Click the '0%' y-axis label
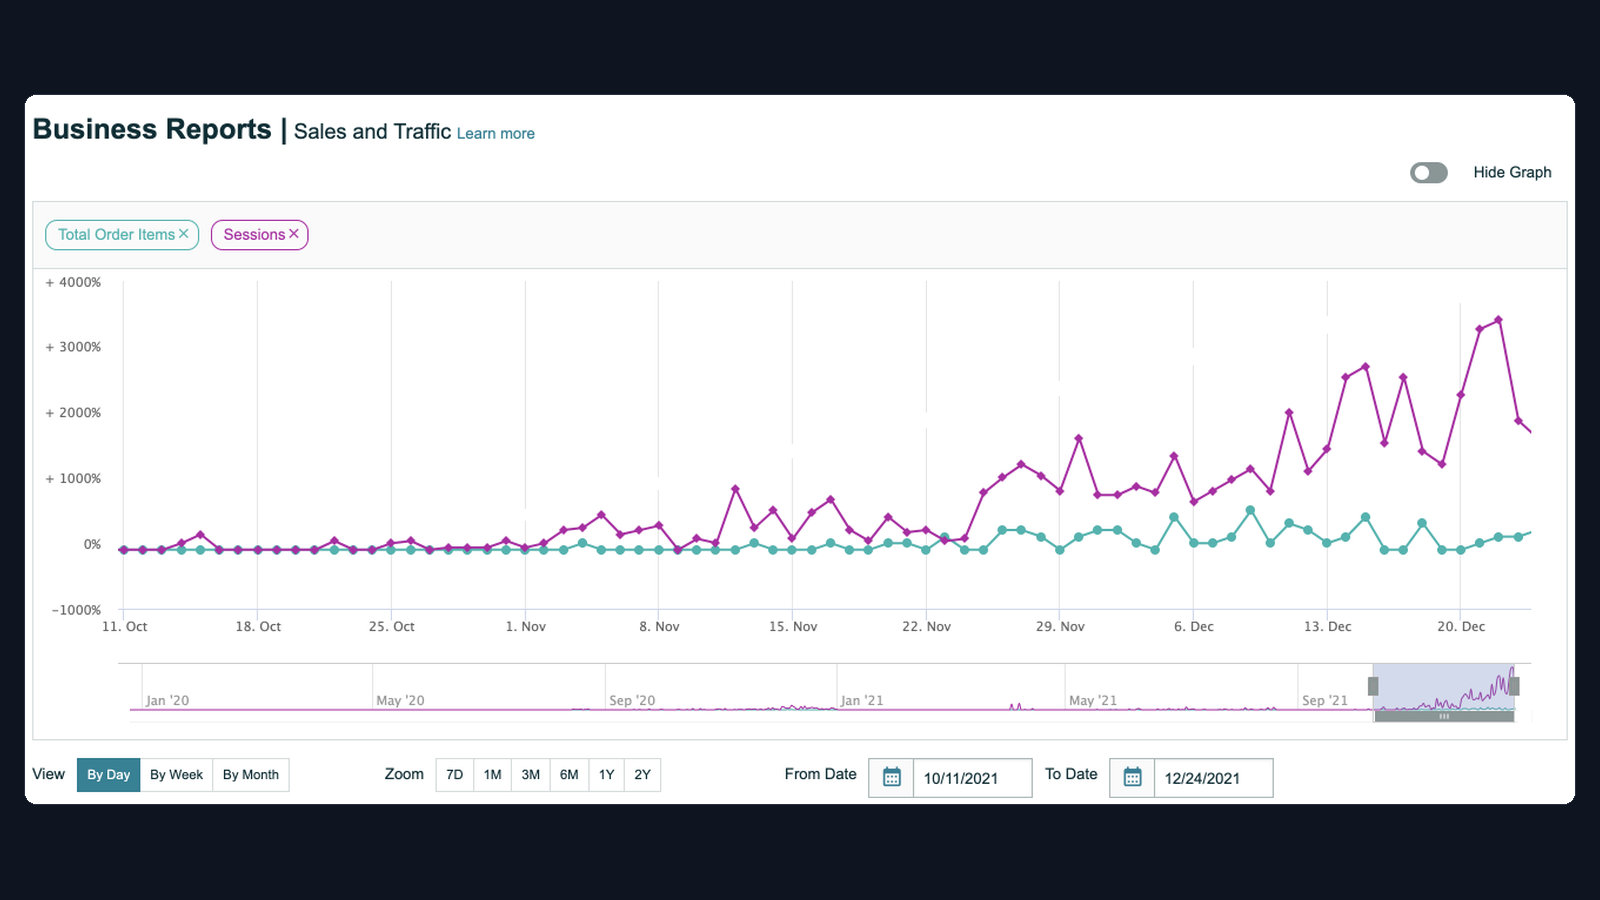 click(x=92, y=545)
